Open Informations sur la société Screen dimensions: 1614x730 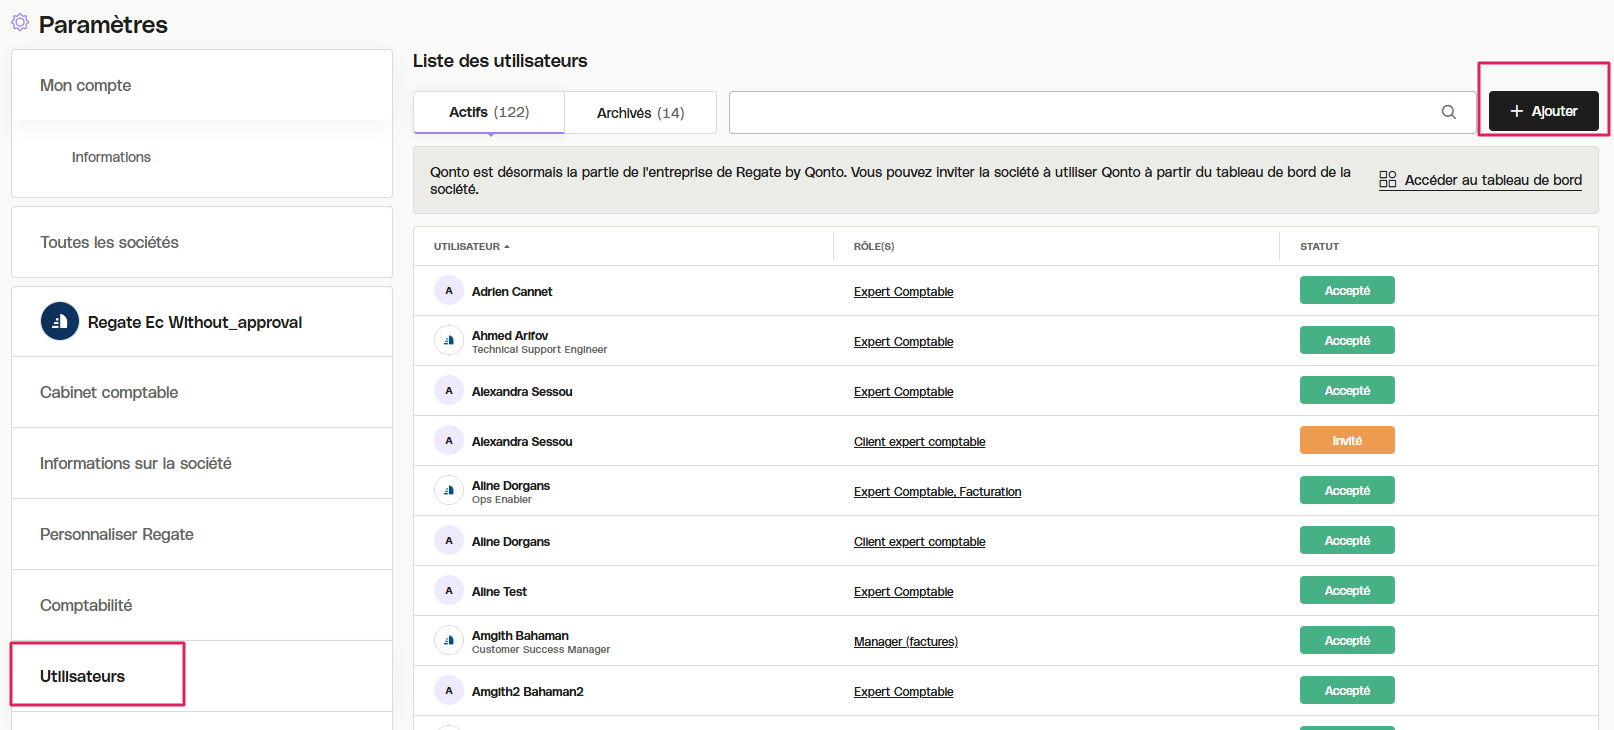202,463
